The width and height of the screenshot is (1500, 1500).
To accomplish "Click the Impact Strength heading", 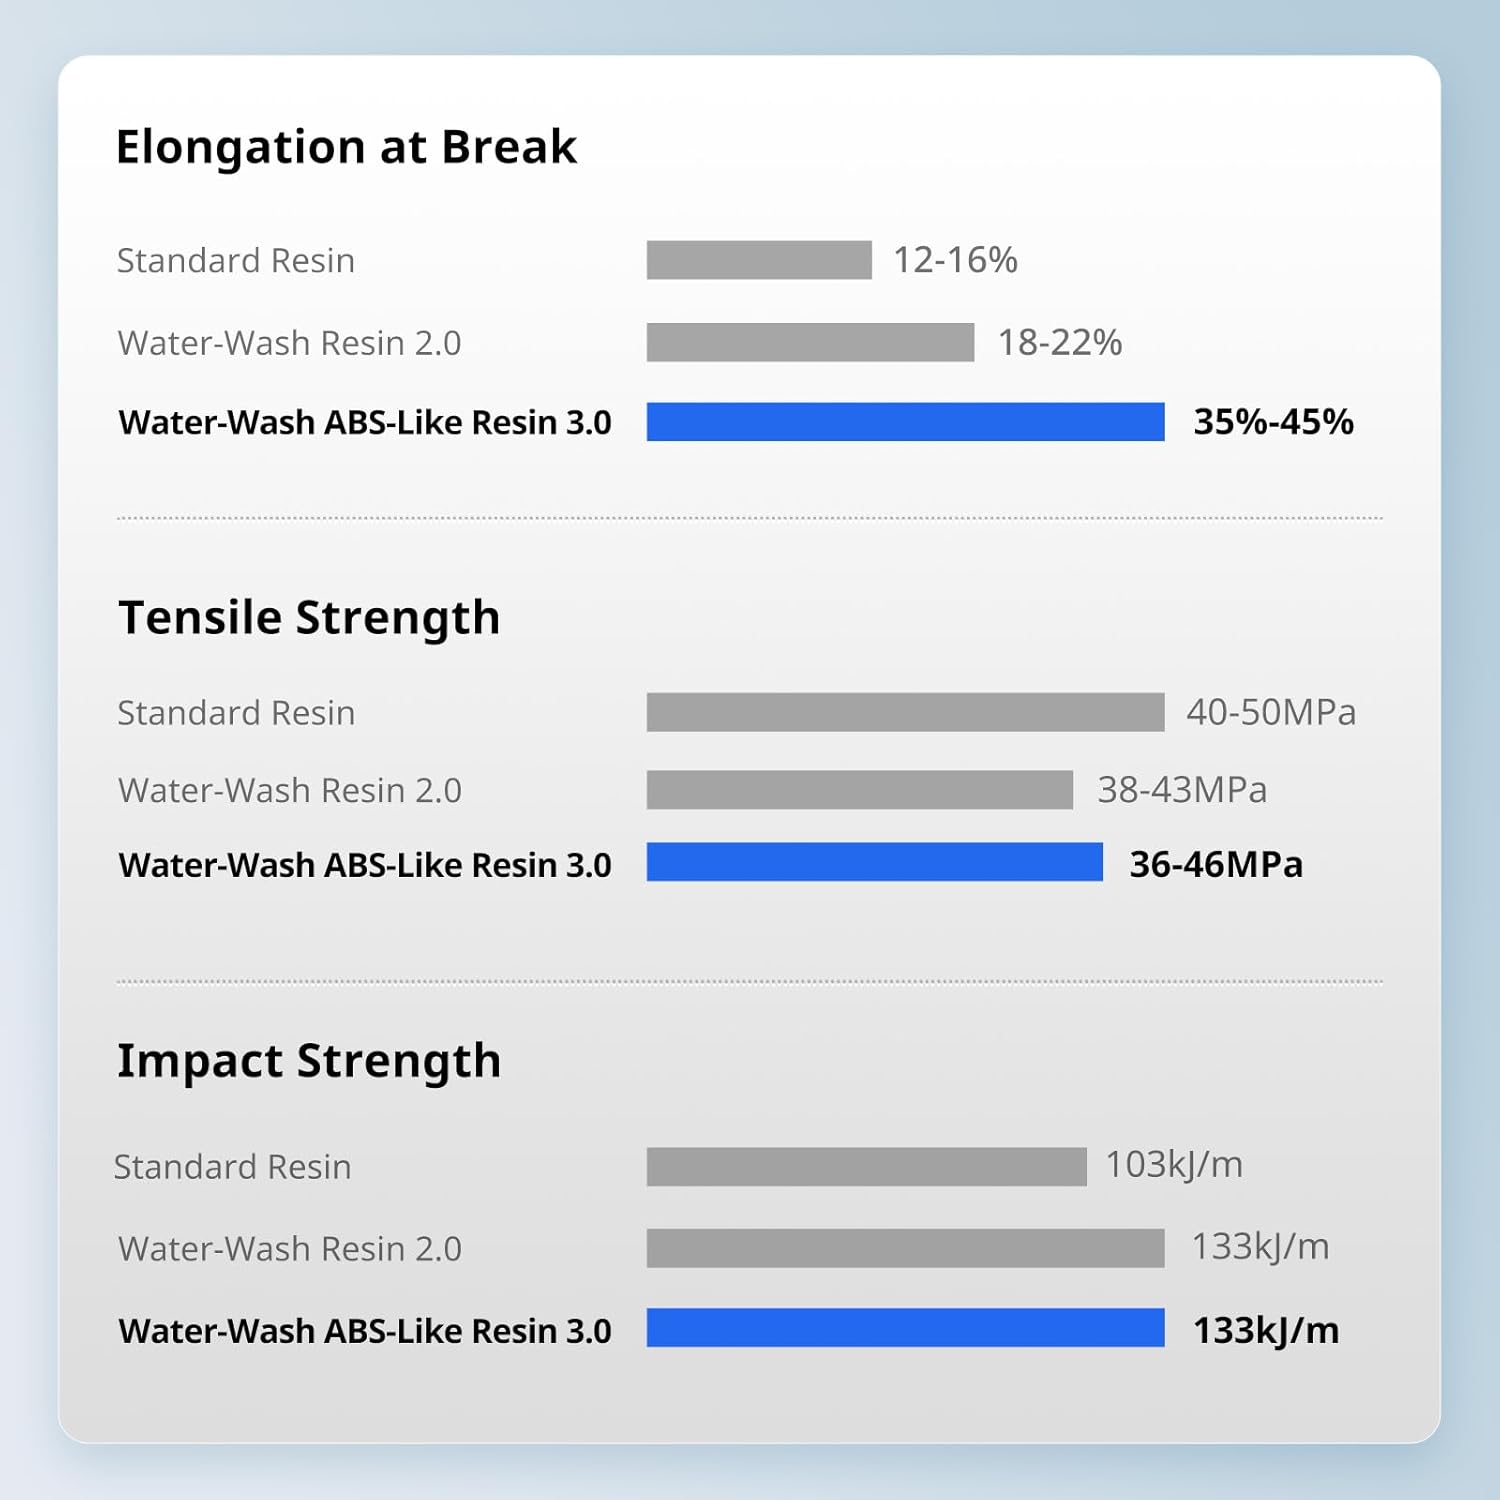I will (309, 1060).
